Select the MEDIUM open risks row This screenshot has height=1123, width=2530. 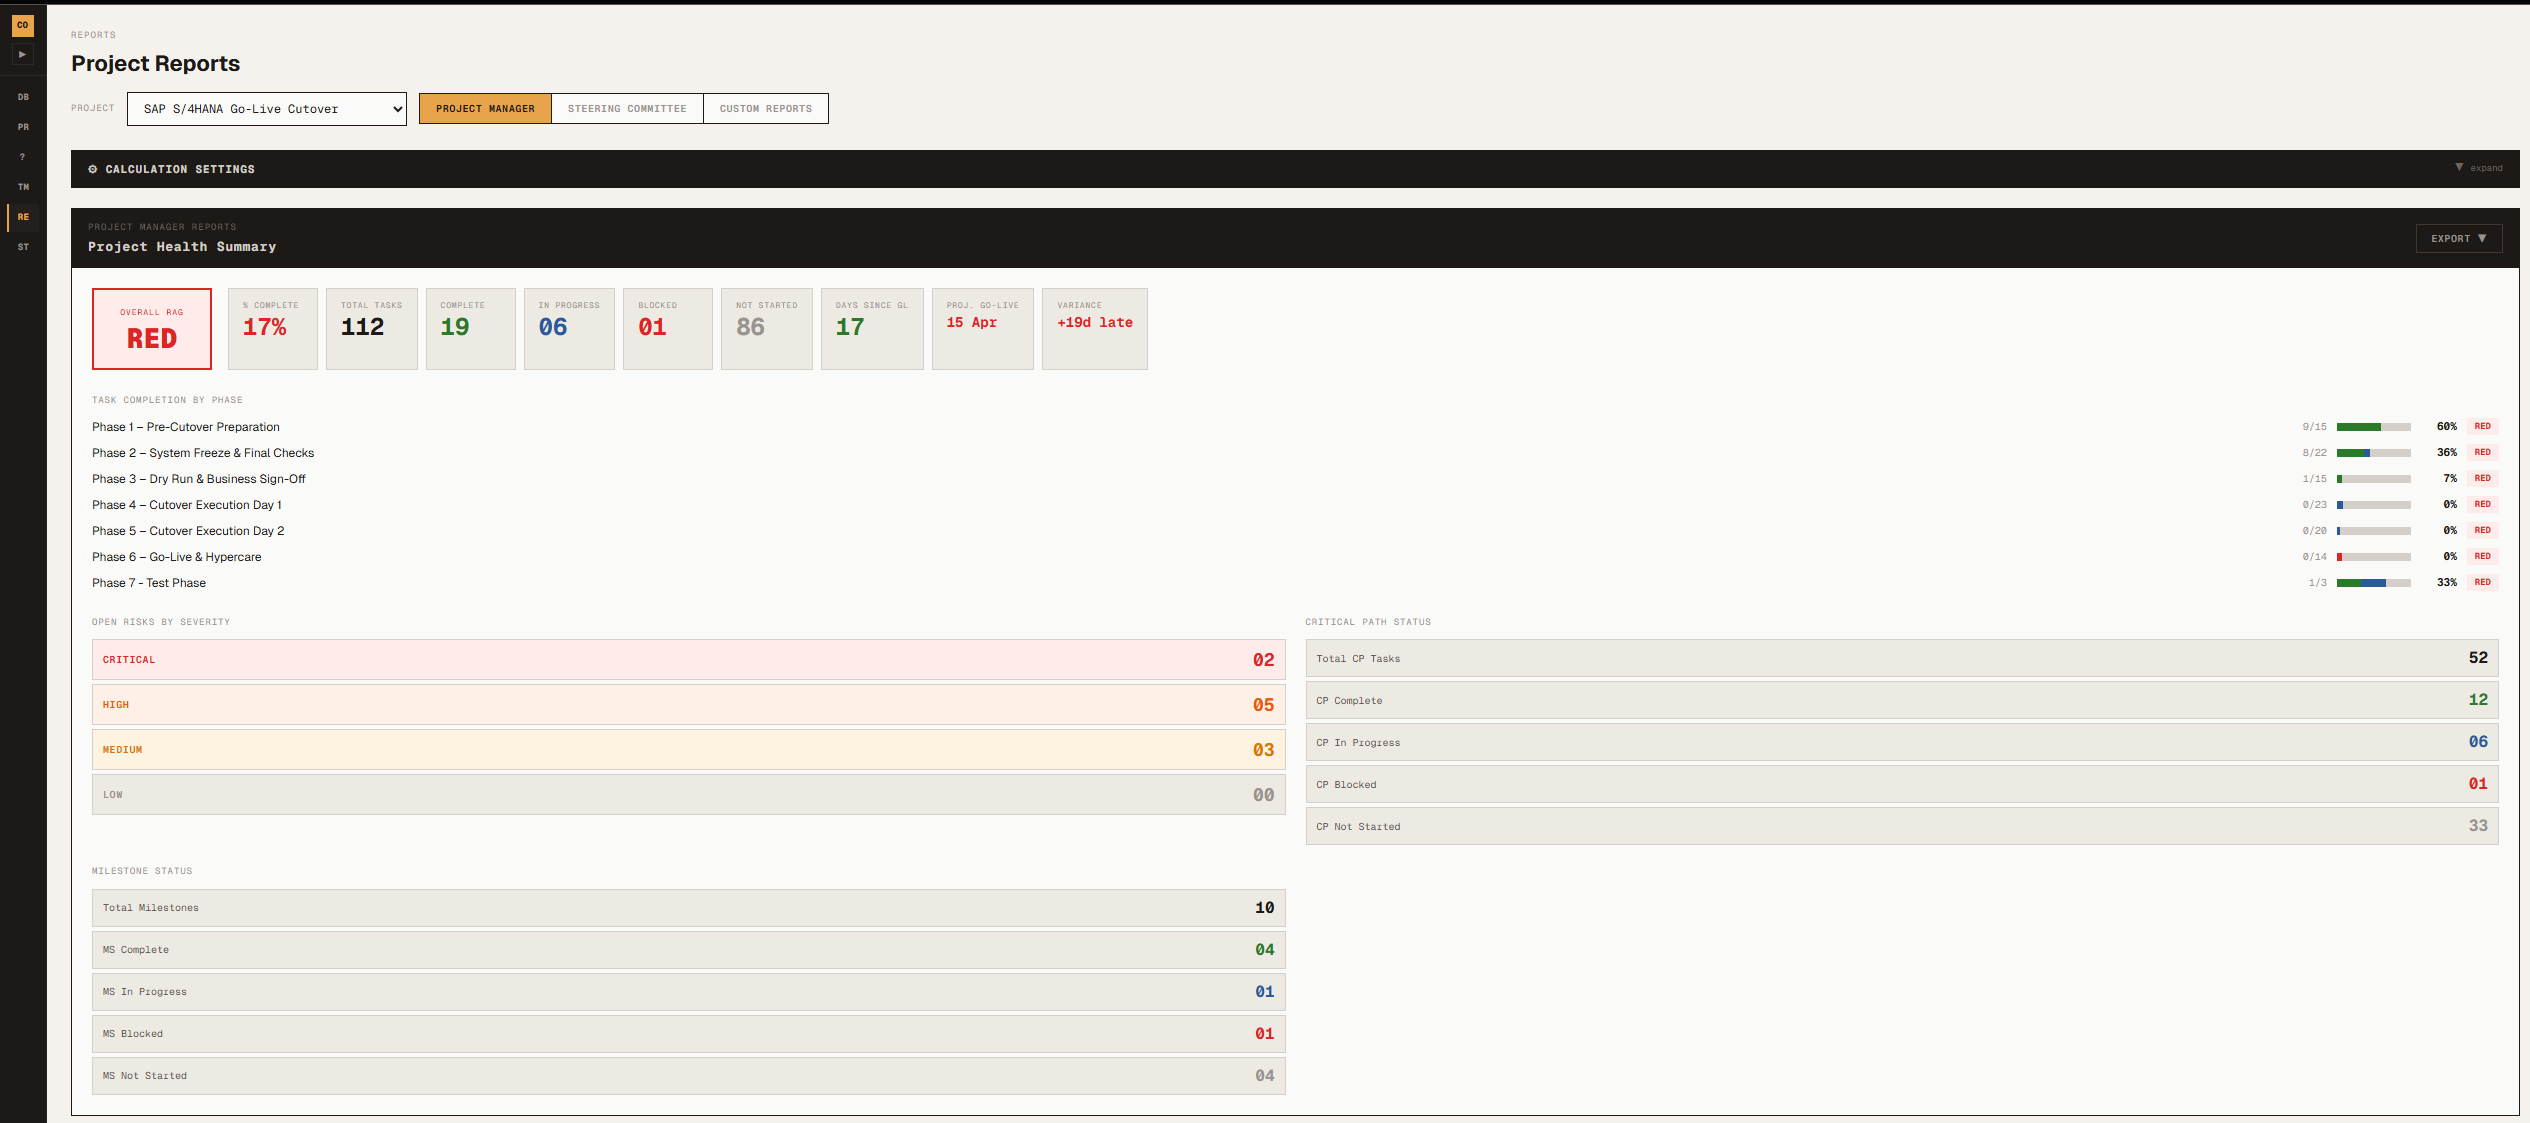[688, 750]
